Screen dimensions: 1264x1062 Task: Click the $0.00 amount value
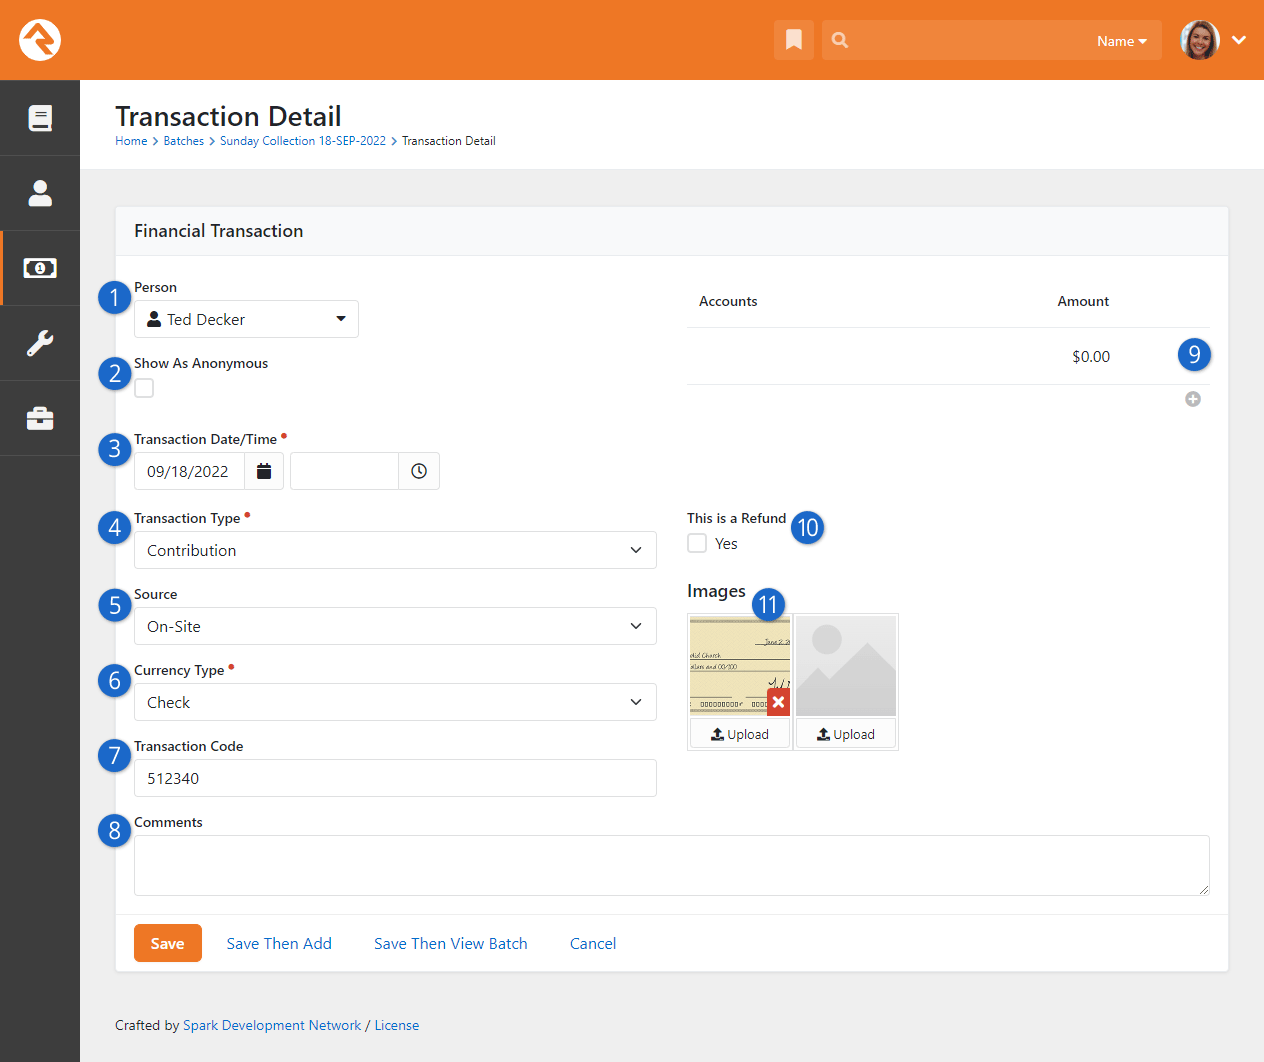click(1091, 356)
